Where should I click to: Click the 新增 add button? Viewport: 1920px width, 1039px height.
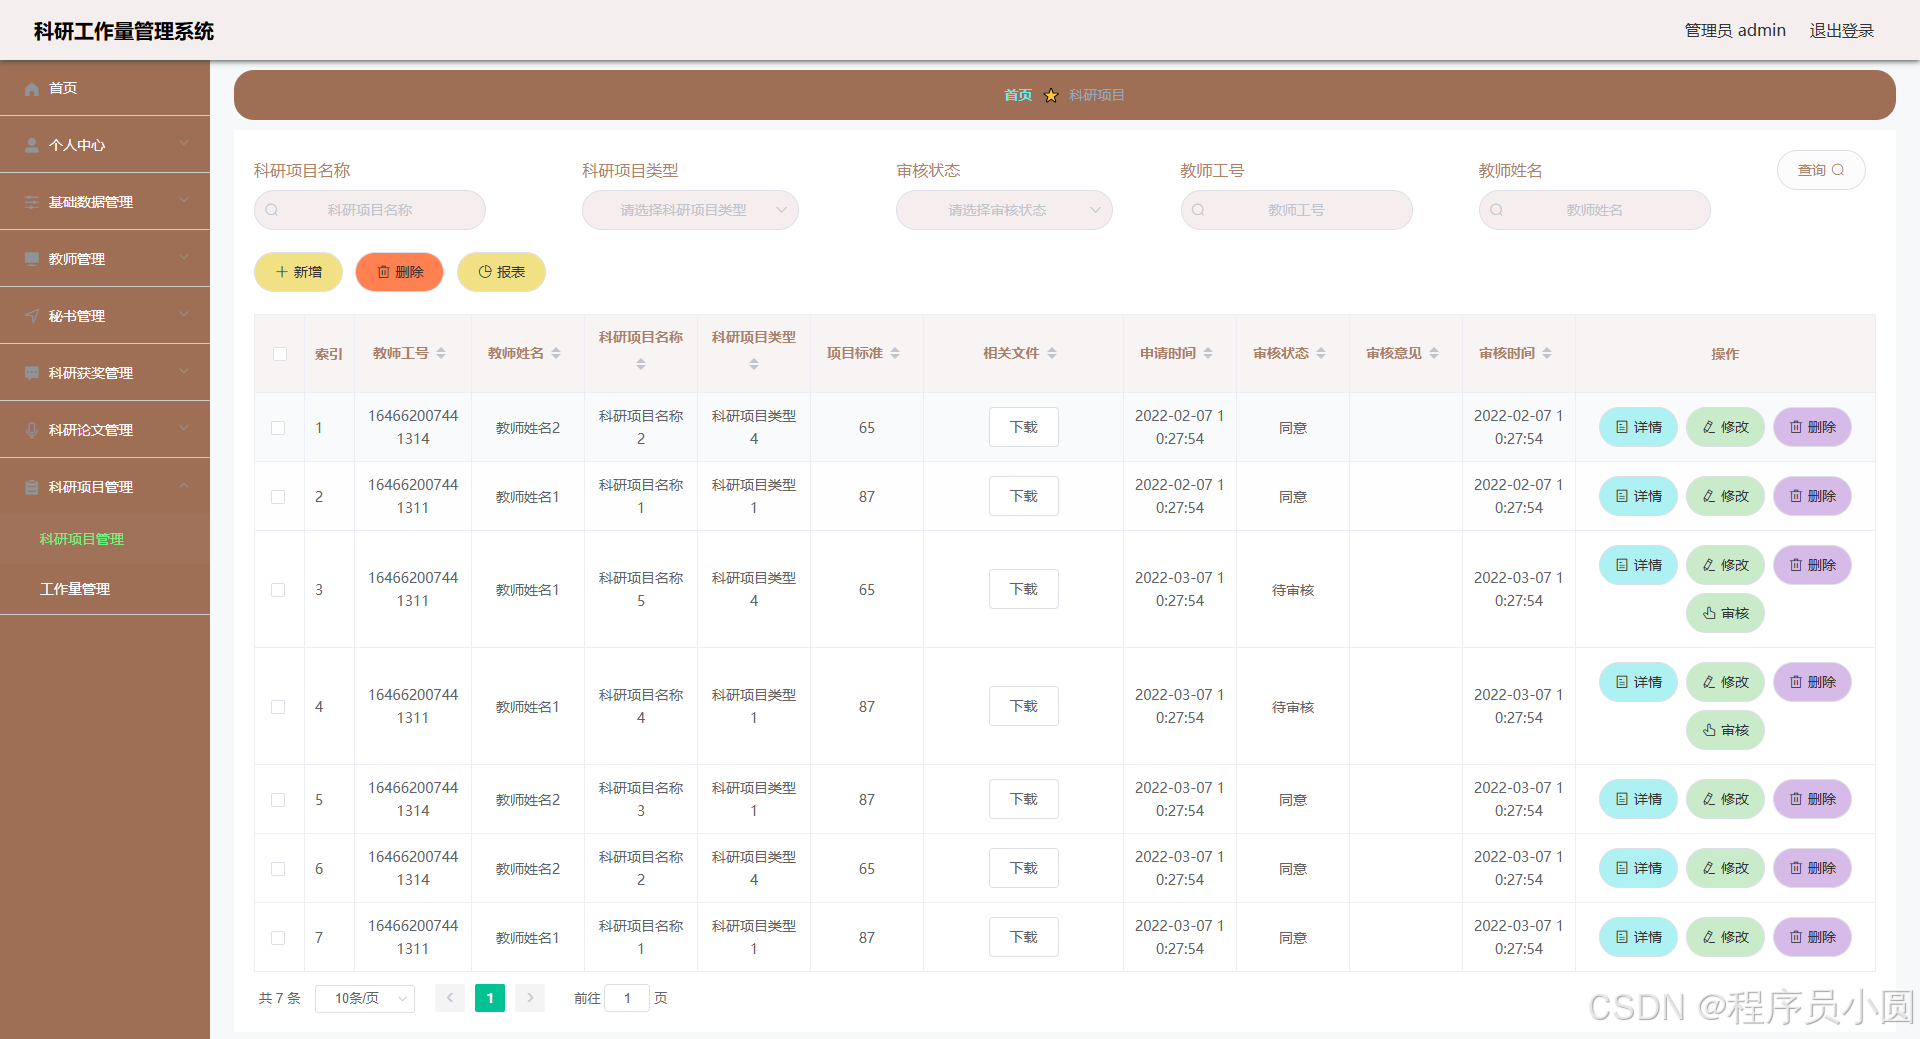click(x=297, y=271)
